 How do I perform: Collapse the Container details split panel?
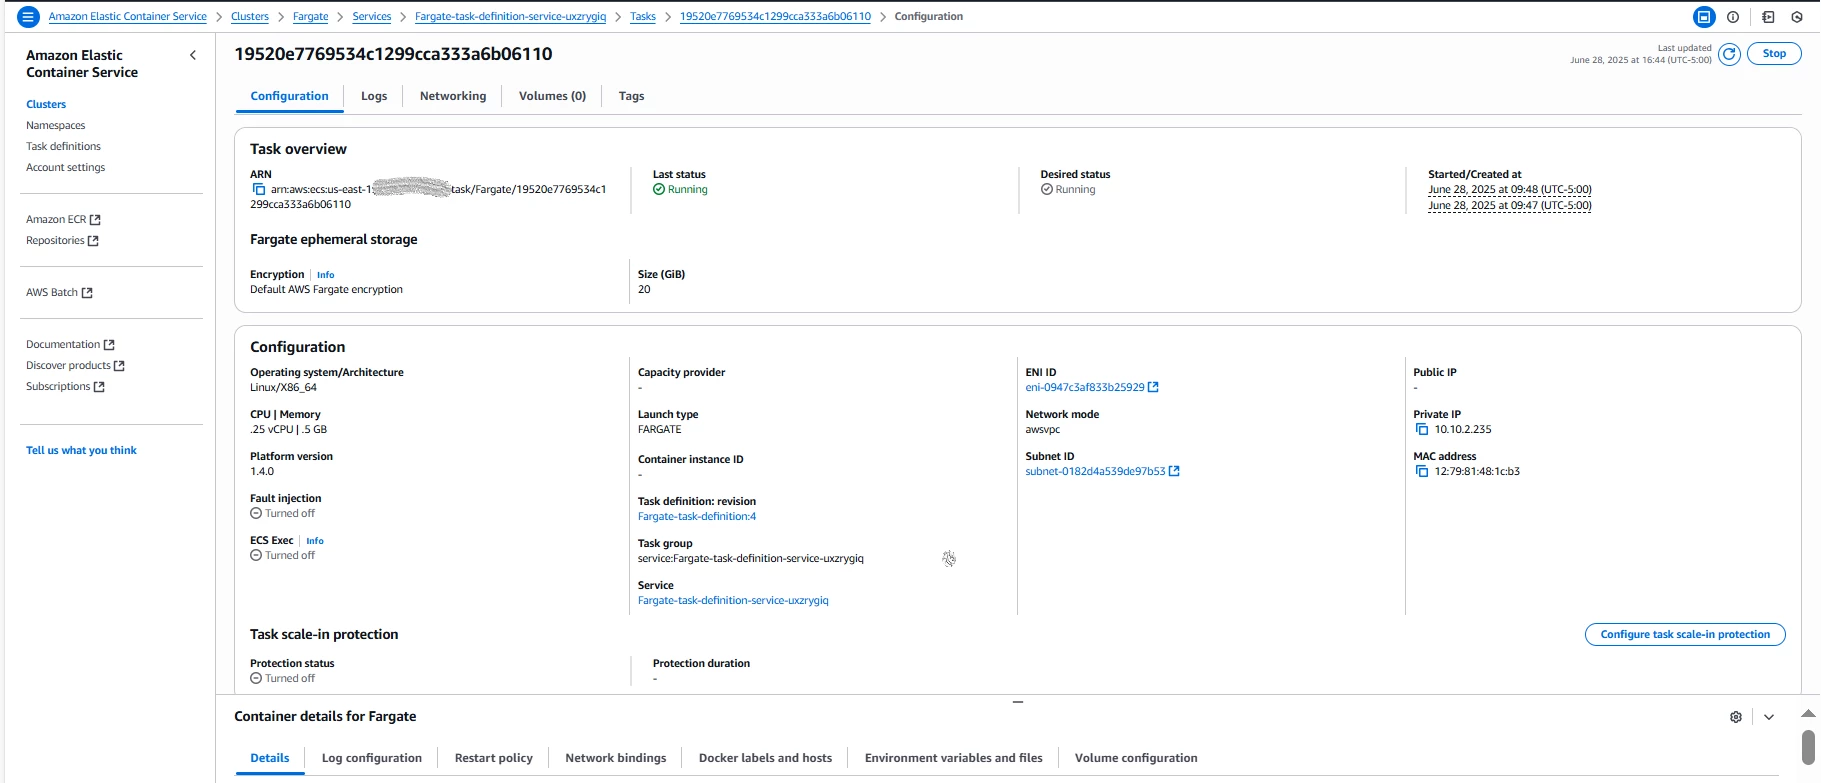pos(1769,717)
